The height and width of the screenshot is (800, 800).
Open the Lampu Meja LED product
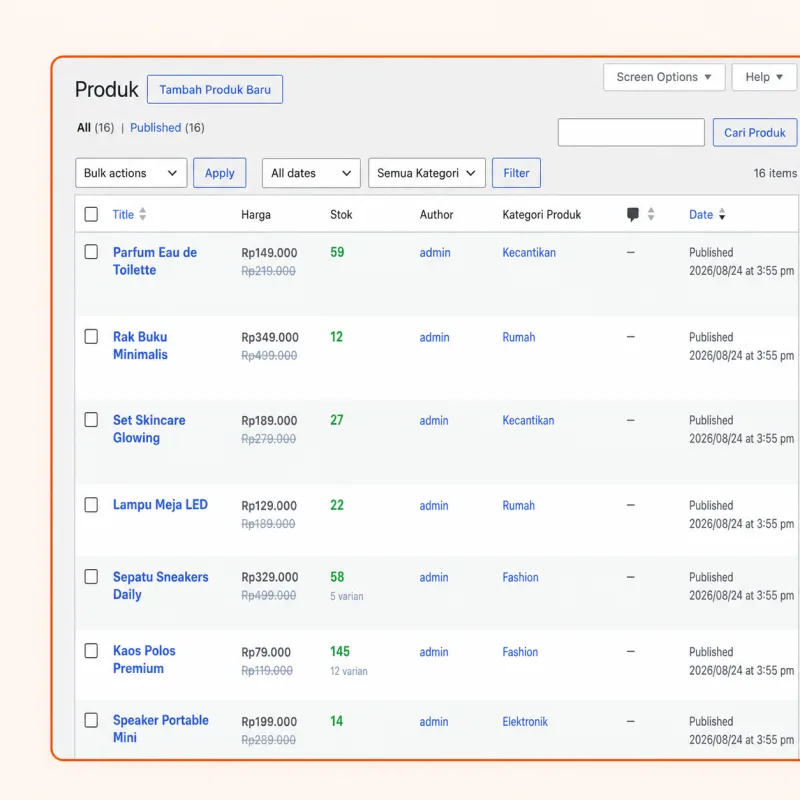[x=160, y=505]
